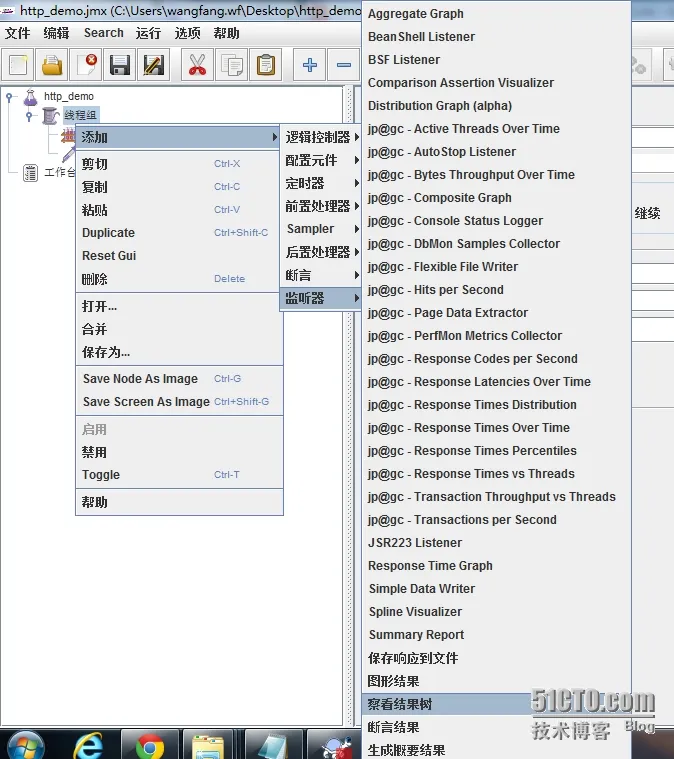Select the 线程组 tree item
Image resolution: width=674 pixels, height=759 pixels.
pos(81,115)
